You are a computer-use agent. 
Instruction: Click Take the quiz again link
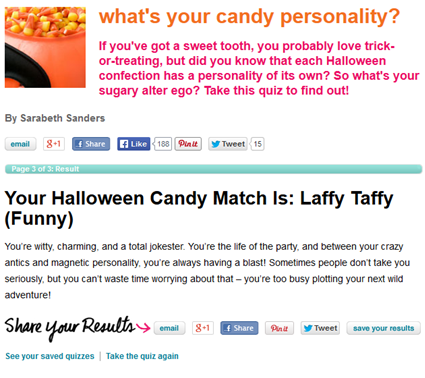tap(142, 356)
